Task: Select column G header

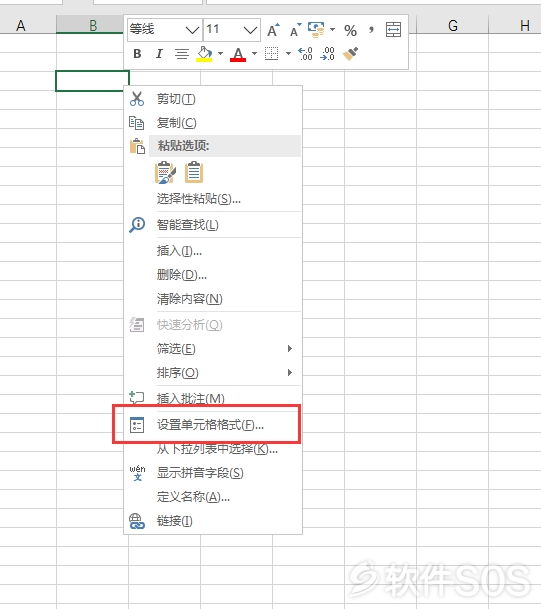Action: tap(452, 26)
